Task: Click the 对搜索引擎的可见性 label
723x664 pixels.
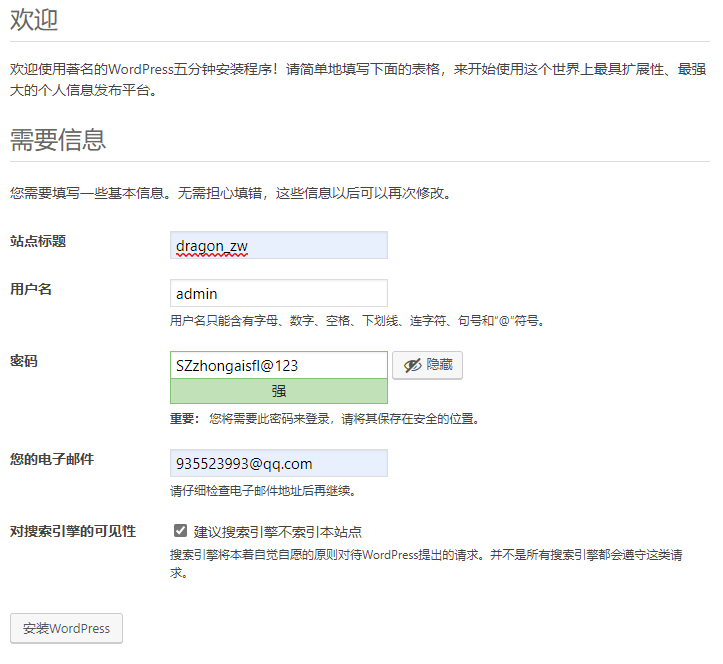Action: pyautogui.click(x=73, y=531)
